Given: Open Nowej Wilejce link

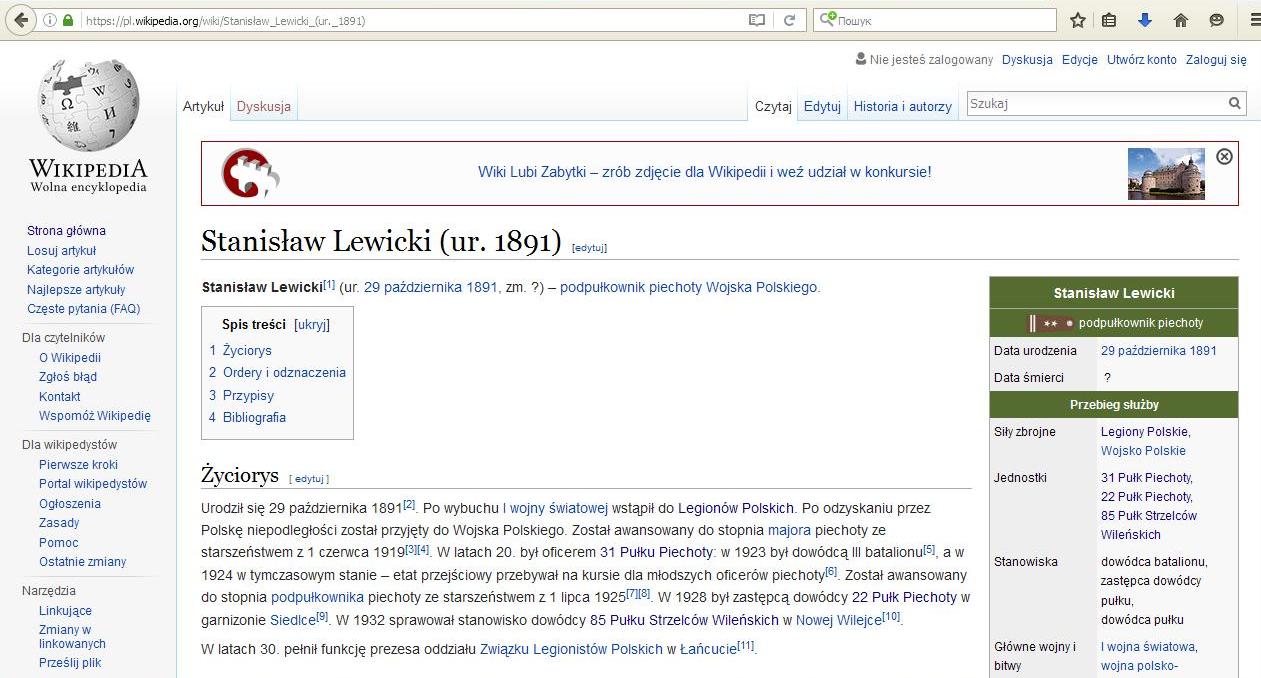Looking at the screenshot, I should [838, 620].
